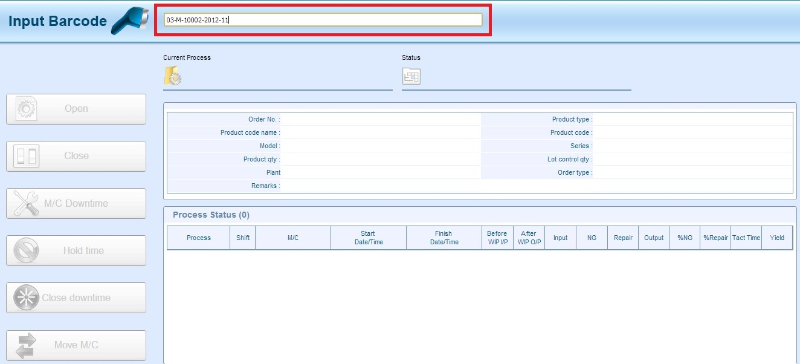Click the Output column header
The image size is (800, 364).
[654, 238]
